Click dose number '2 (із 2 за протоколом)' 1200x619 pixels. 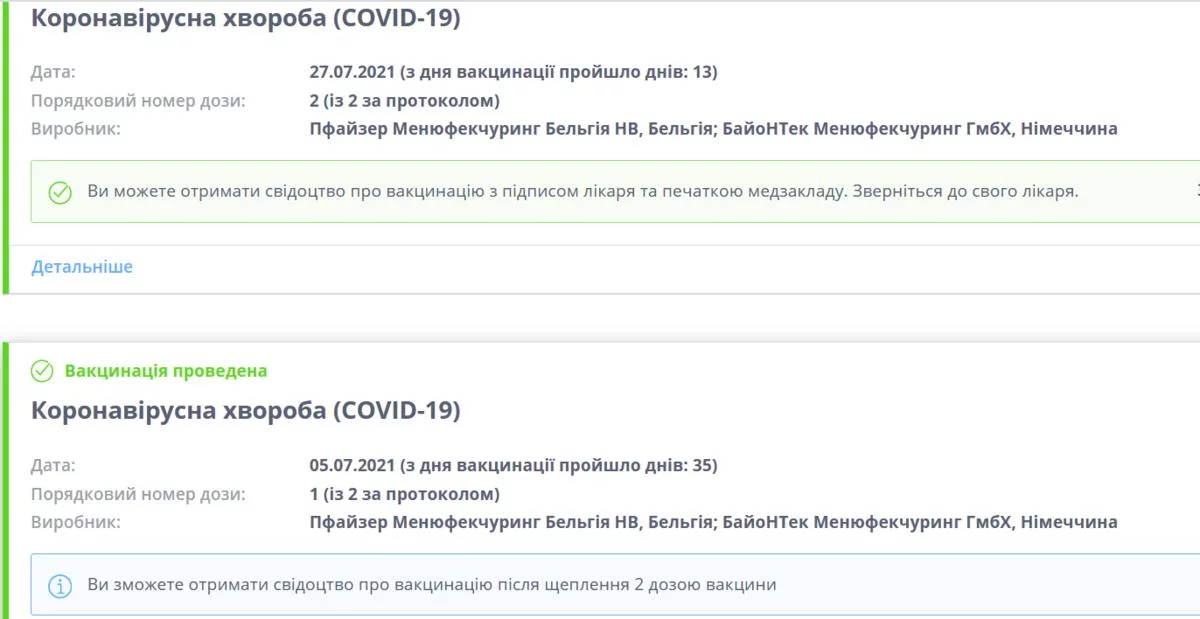[404, 100]
